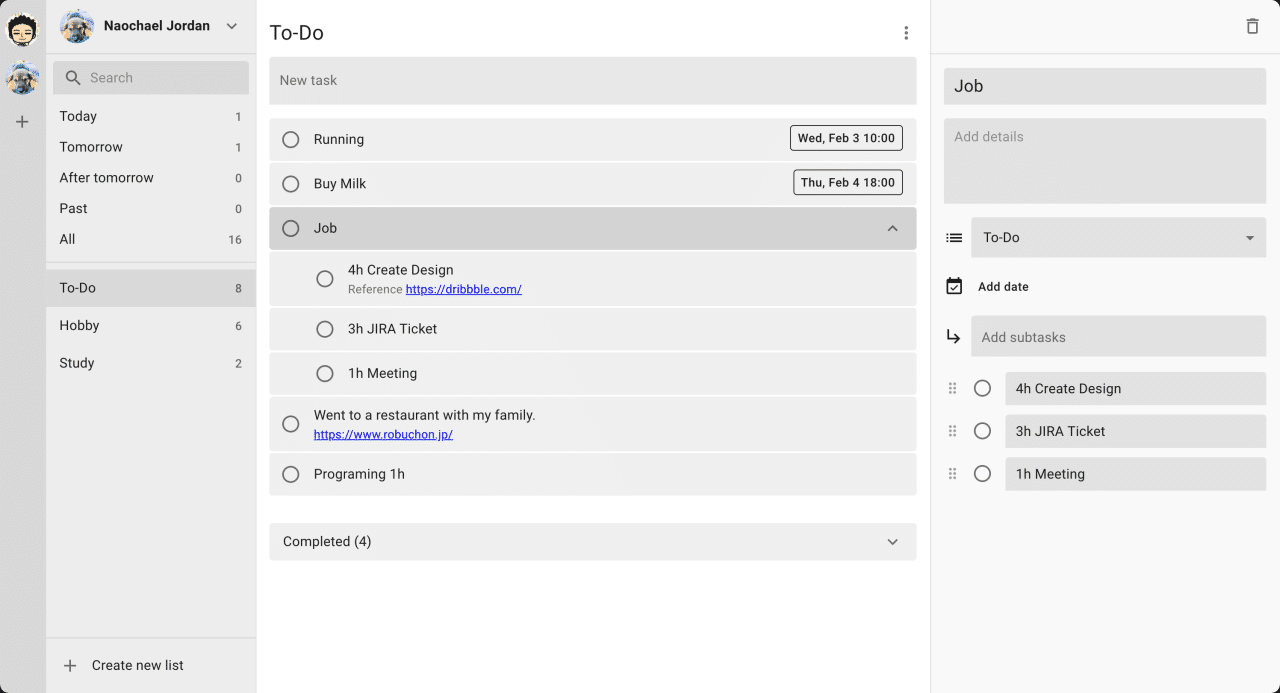Complete the 4h Create Design subtask in list
1280x693 pixels.
click(x=325, y=279)
